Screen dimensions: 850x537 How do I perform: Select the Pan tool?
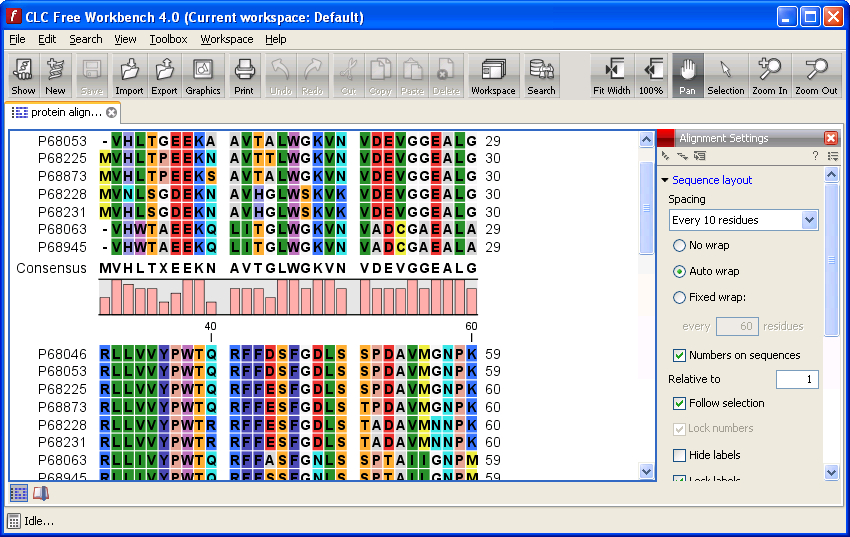pyautogui.click(x=687, y=76)
